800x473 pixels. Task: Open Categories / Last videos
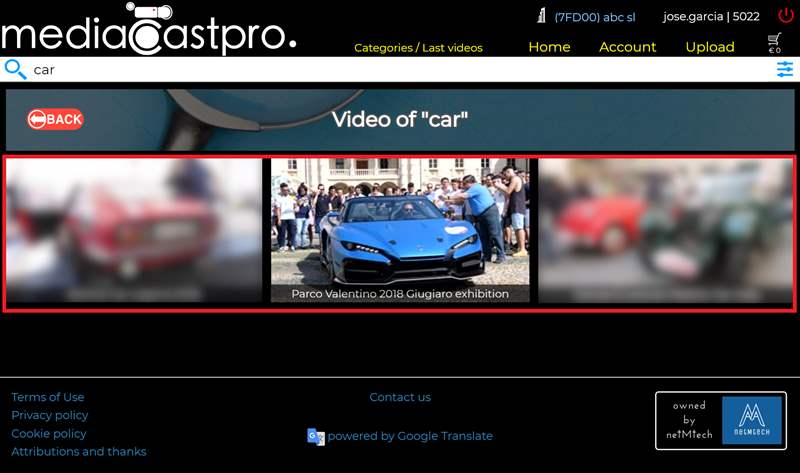(418, 48)
